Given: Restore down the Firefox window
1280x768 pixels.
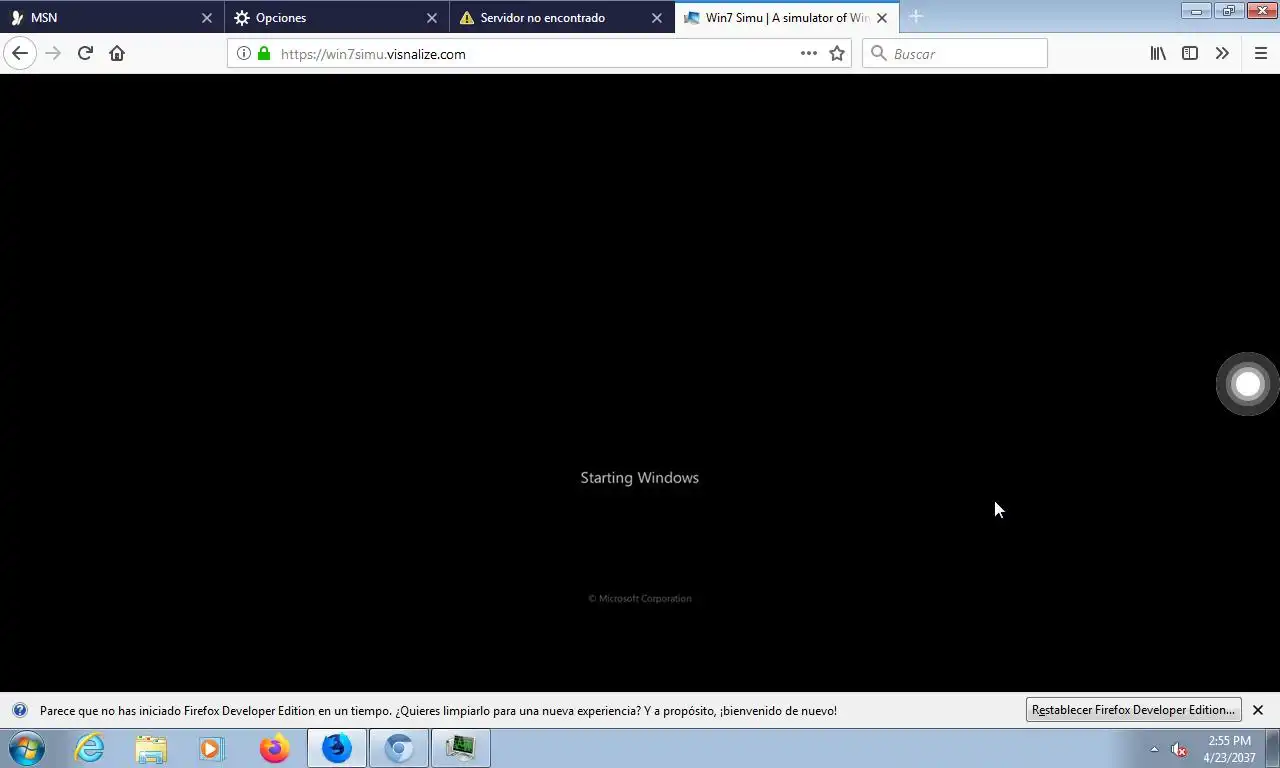Looking at the screenshot, I should click(1228, 11).
